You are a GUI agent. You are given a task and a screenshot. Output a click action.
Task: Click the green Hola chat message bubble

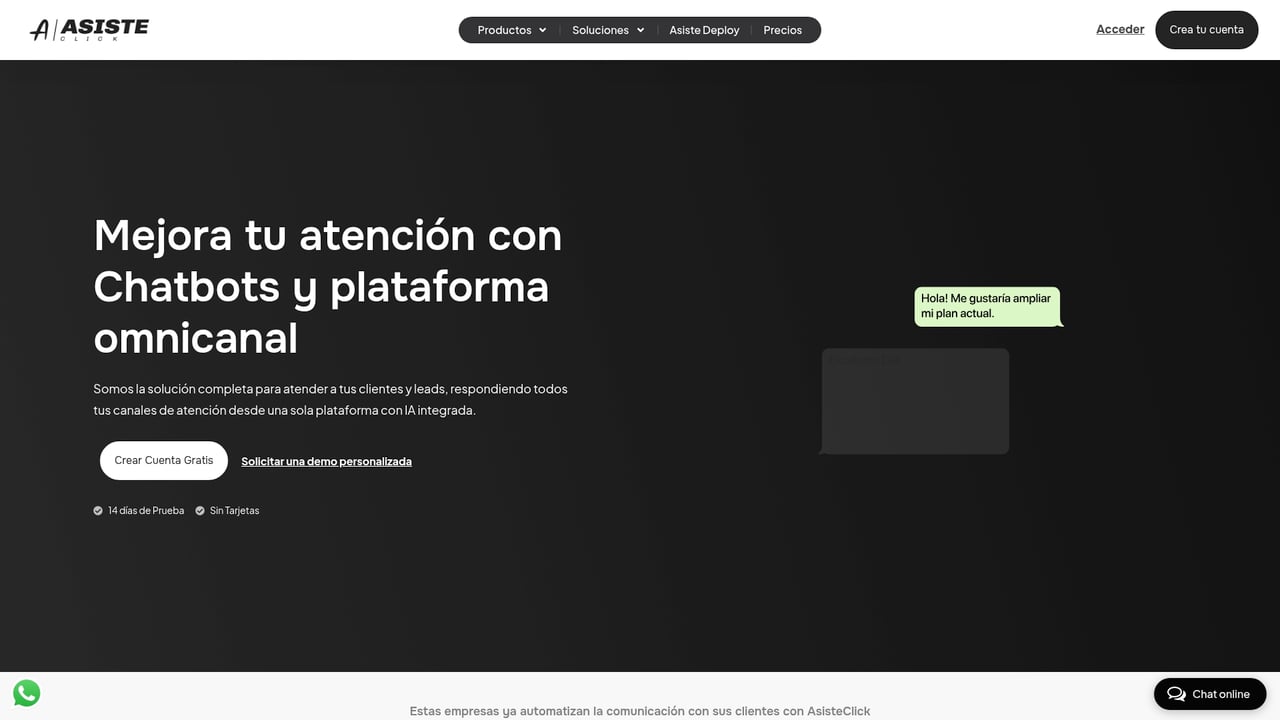point(988,306)
